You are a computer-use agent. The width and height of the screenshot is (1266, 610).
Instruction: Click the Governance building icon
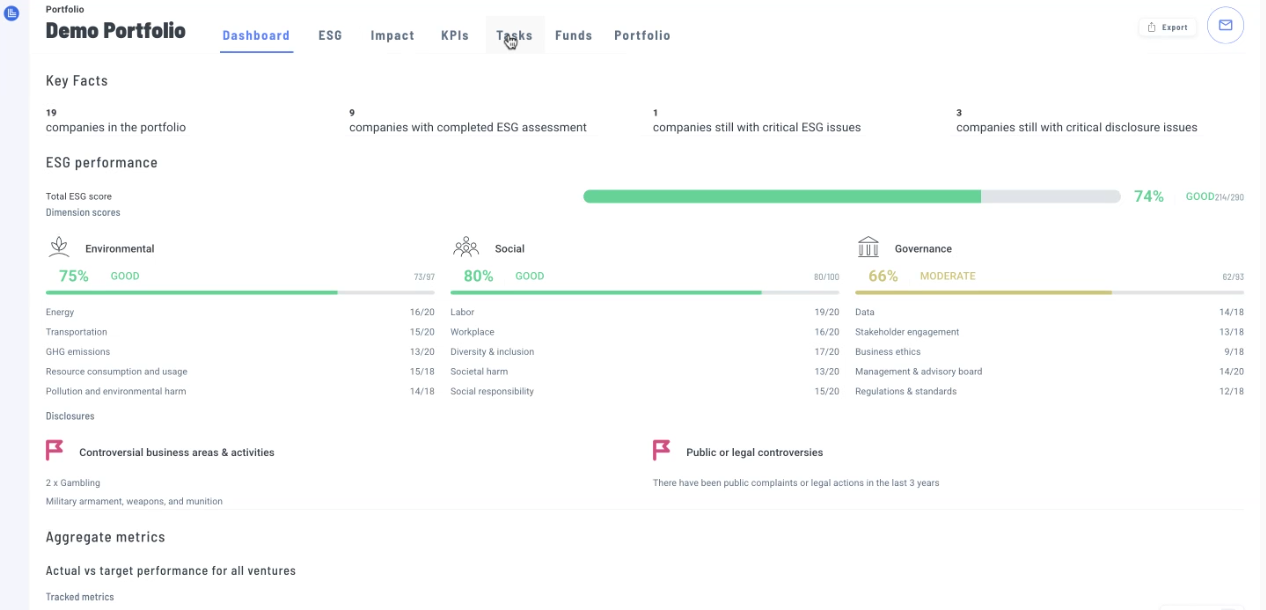point(868,247)
